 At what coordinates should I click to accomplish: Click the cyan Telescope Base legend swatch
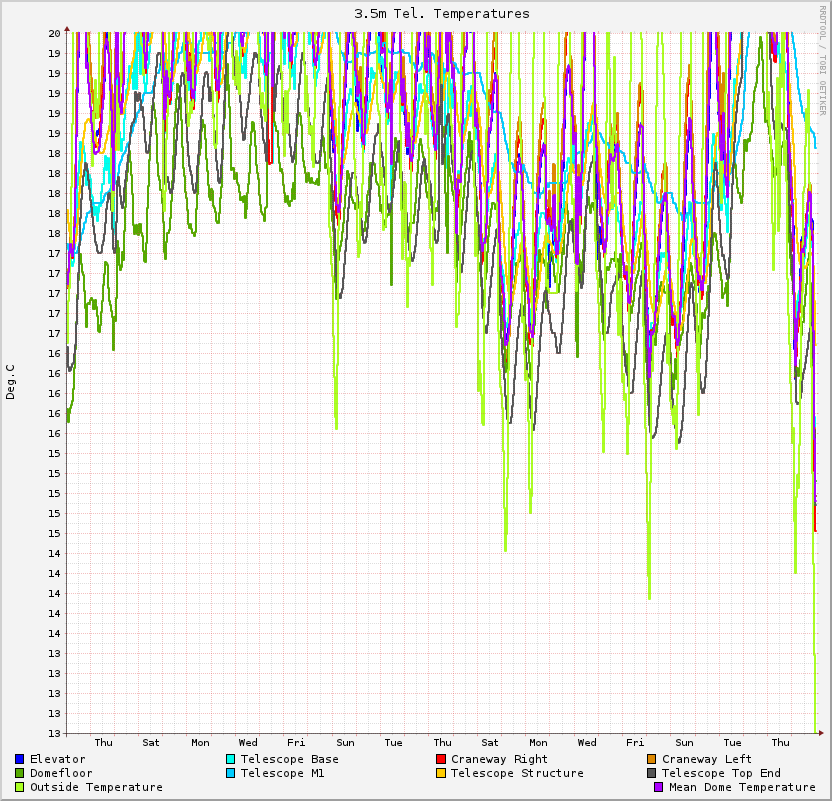231,759
